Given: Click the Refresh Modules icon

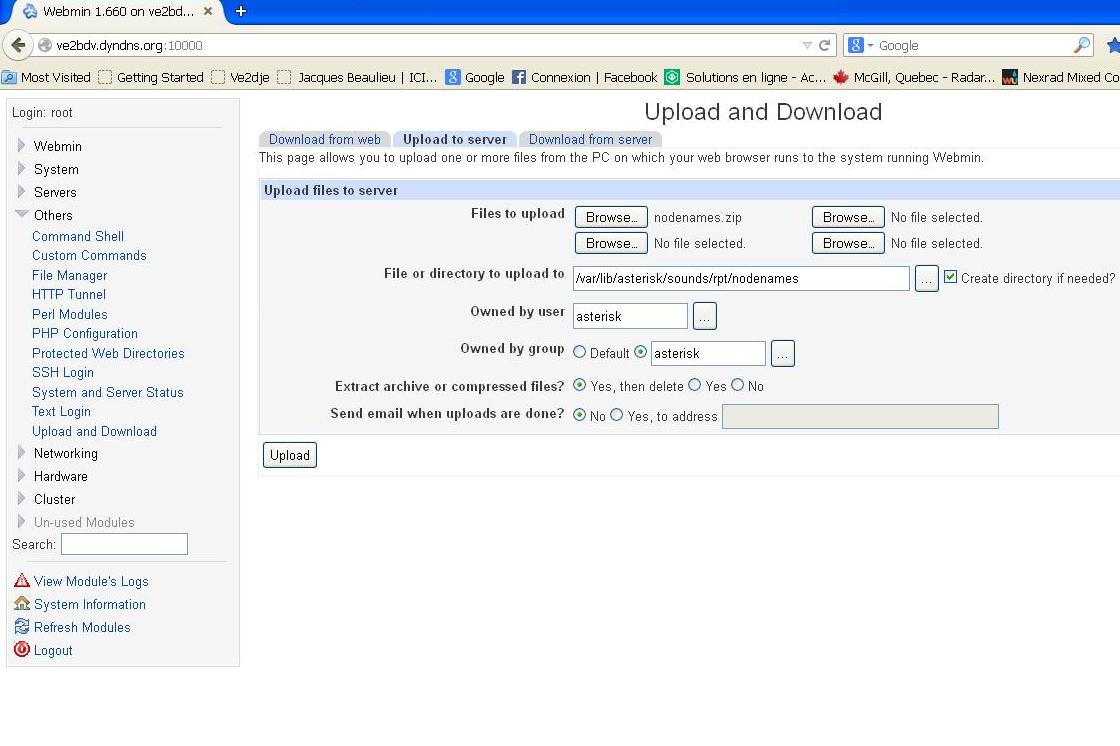Looking at the screenshot, I should point(22,627).
